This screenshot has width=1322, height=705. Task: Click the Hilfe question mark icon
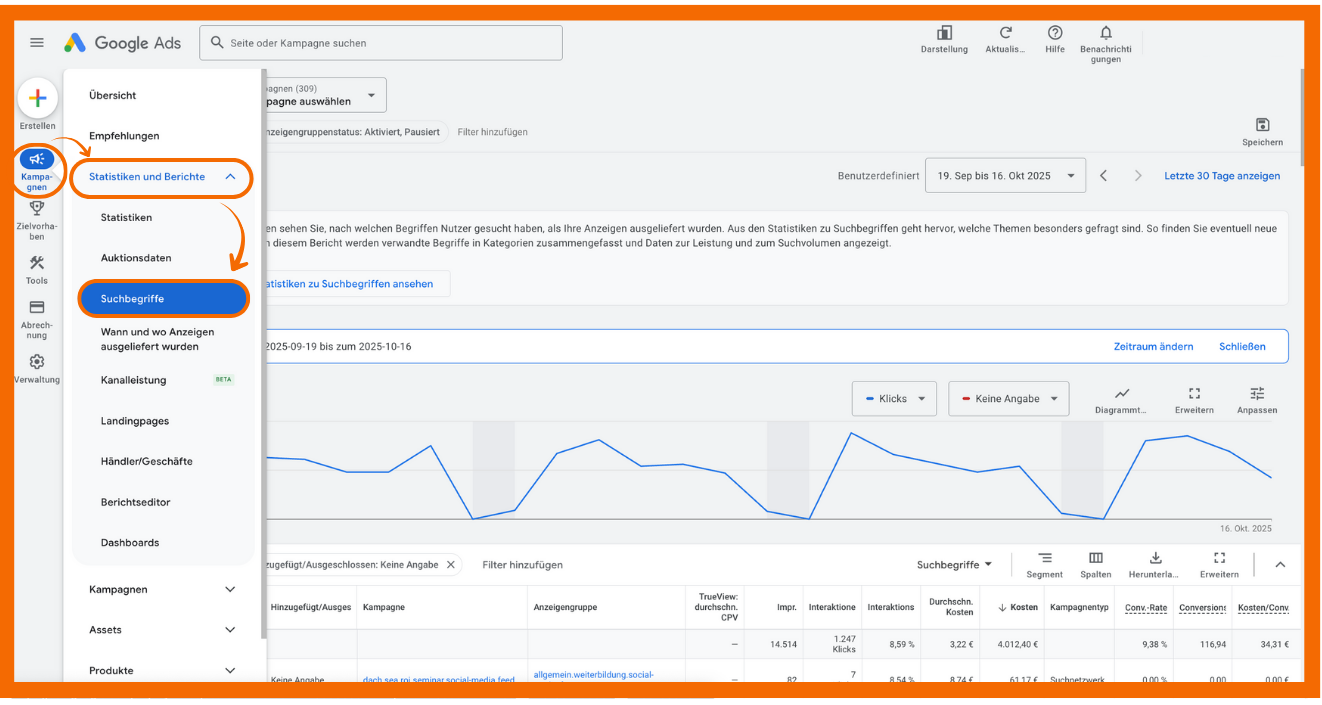[x=1055, y=33]
